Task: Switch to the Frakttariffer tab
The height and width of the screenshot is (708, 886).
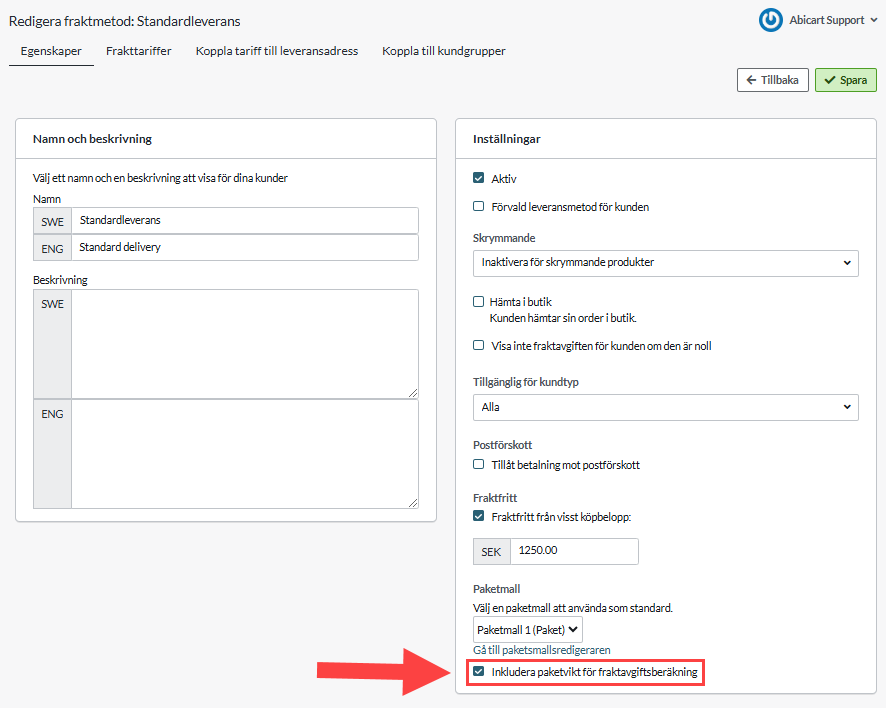Action: 139,51
